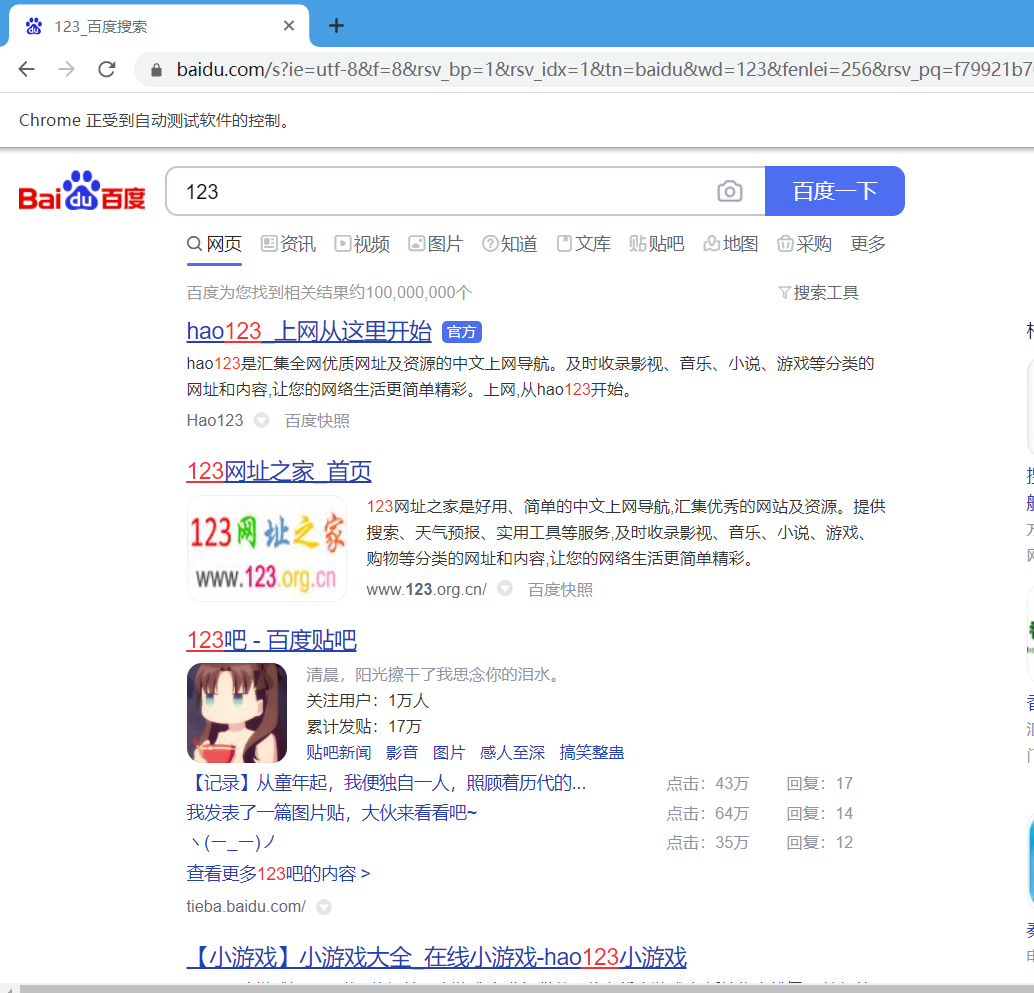Select the 网页 tab
The height and width of the screenshot is (993, 1034).
[x=214, y=244]
